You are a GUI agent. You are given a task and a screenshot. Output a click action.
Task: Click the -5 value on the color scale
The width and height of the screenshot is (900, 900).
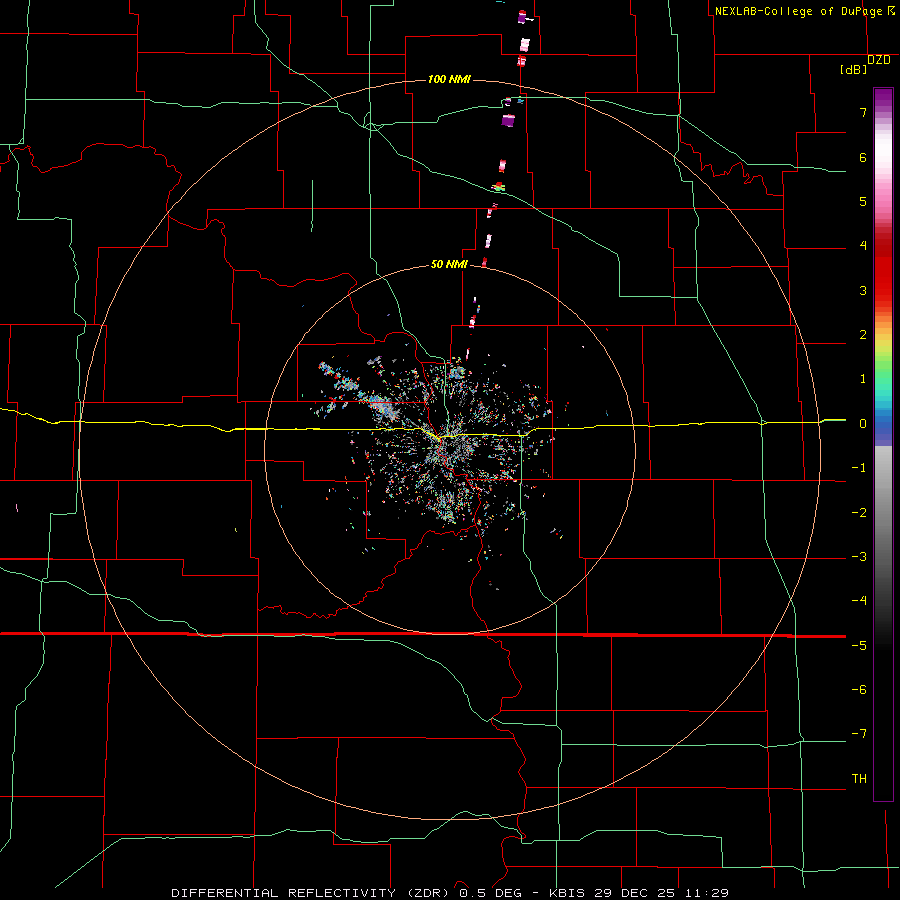point(859,646)
